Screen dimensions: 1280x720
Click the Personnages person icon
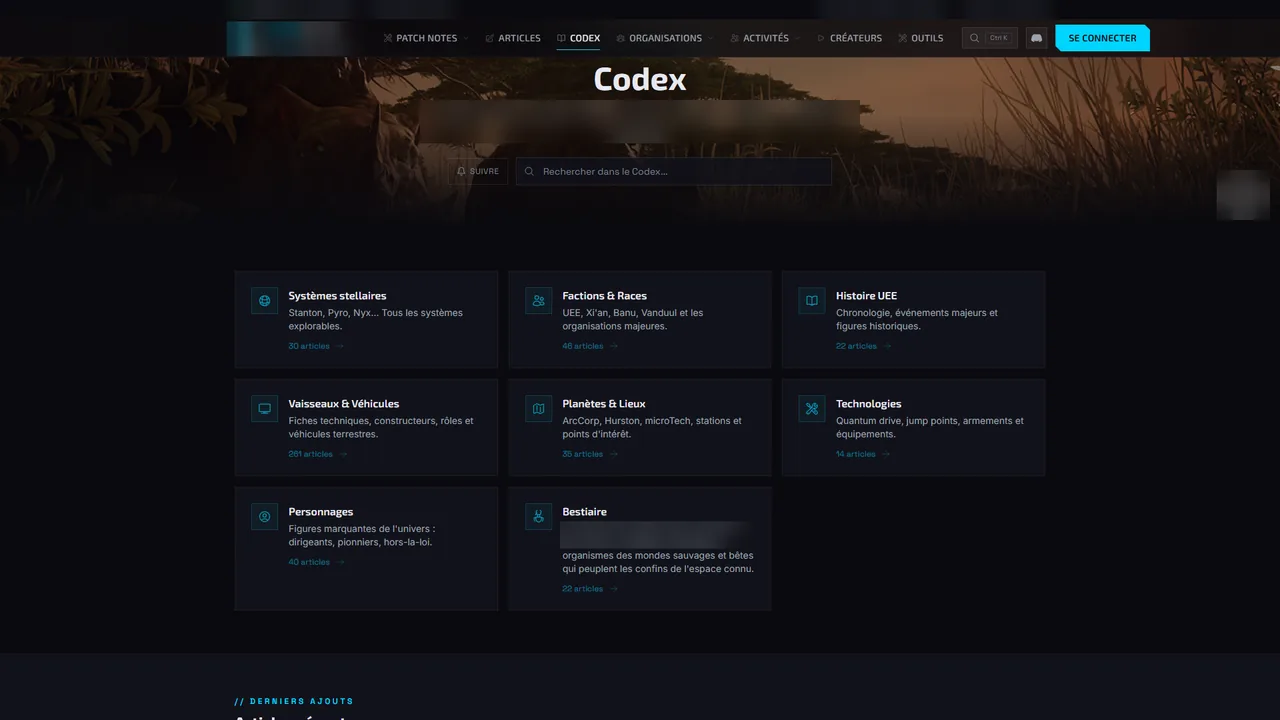(x=265, y=516)
